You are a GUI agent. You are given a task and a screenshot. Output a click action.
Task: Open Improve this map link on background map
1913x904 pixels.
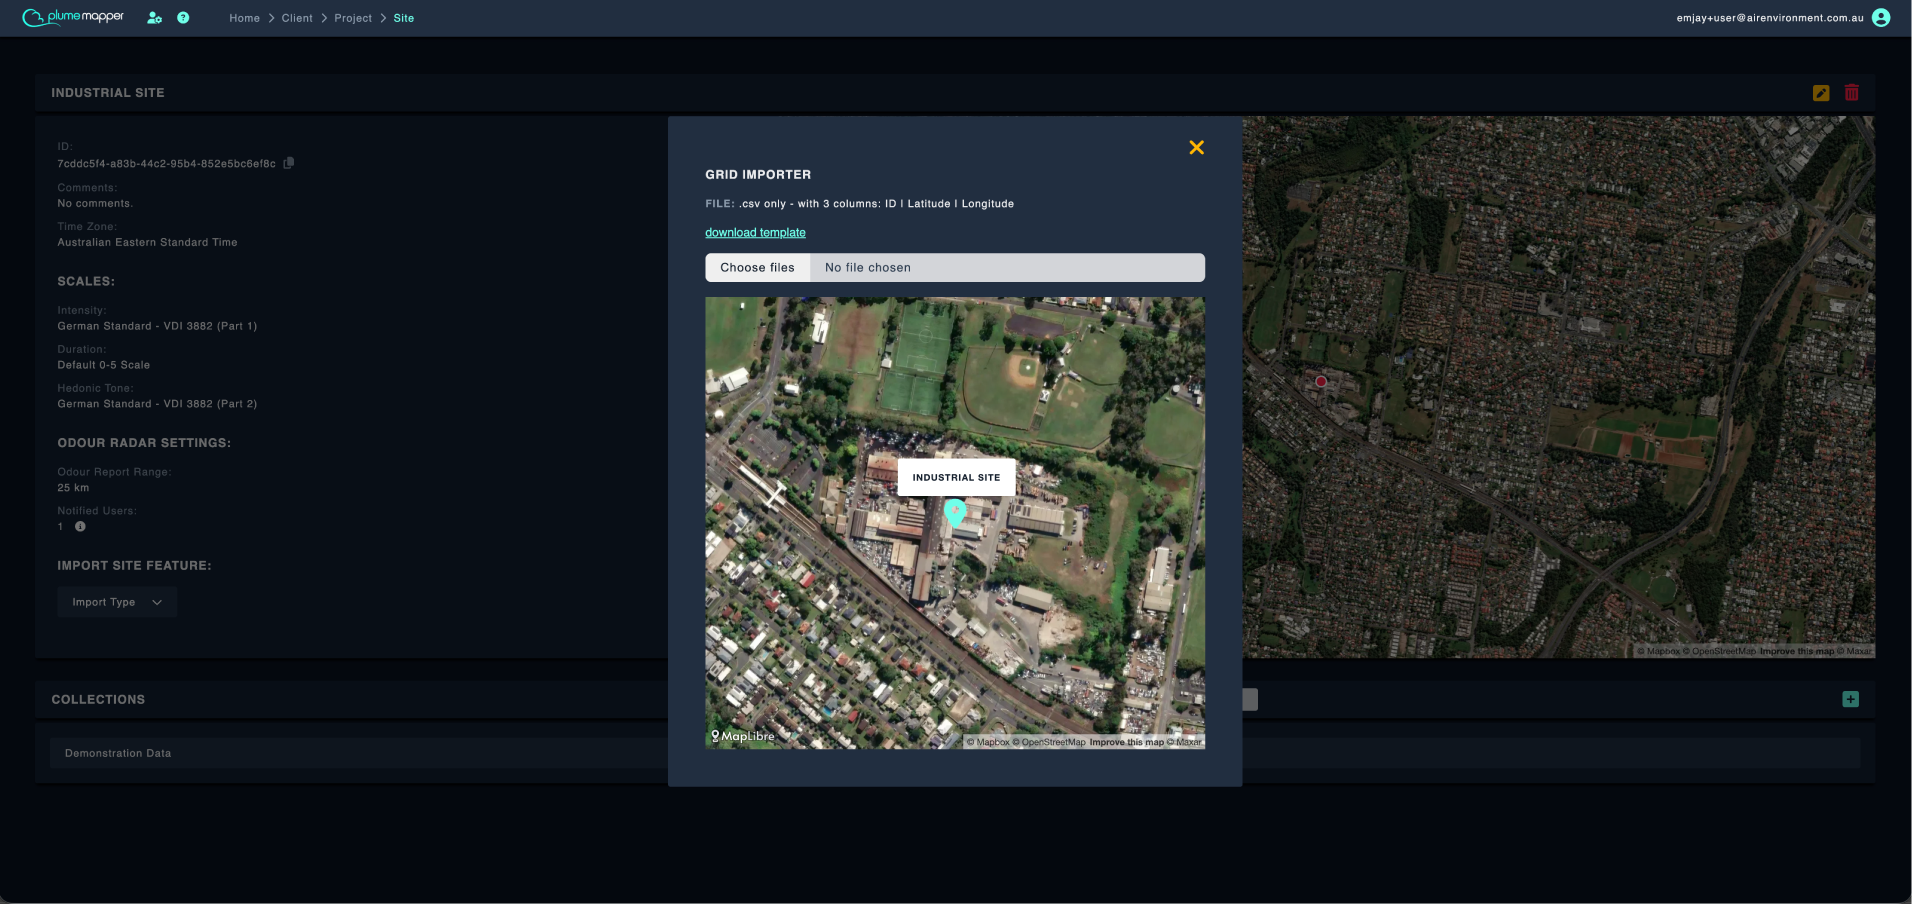1797,651
